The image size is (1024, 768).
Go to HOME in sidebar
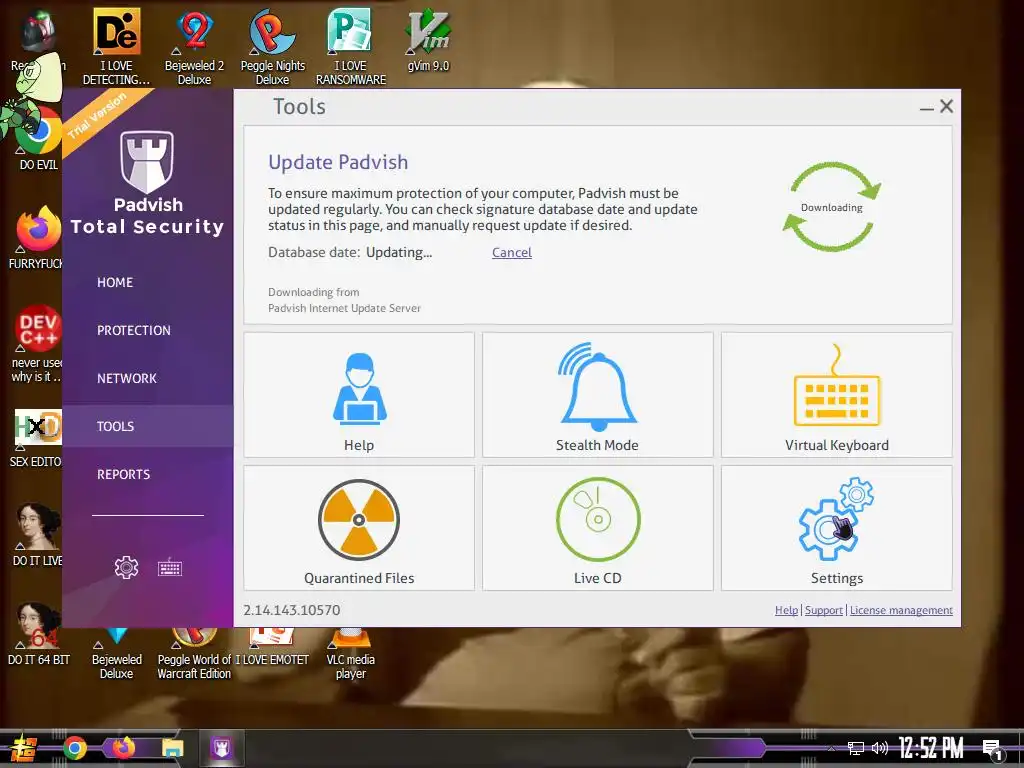pos(115,282)
